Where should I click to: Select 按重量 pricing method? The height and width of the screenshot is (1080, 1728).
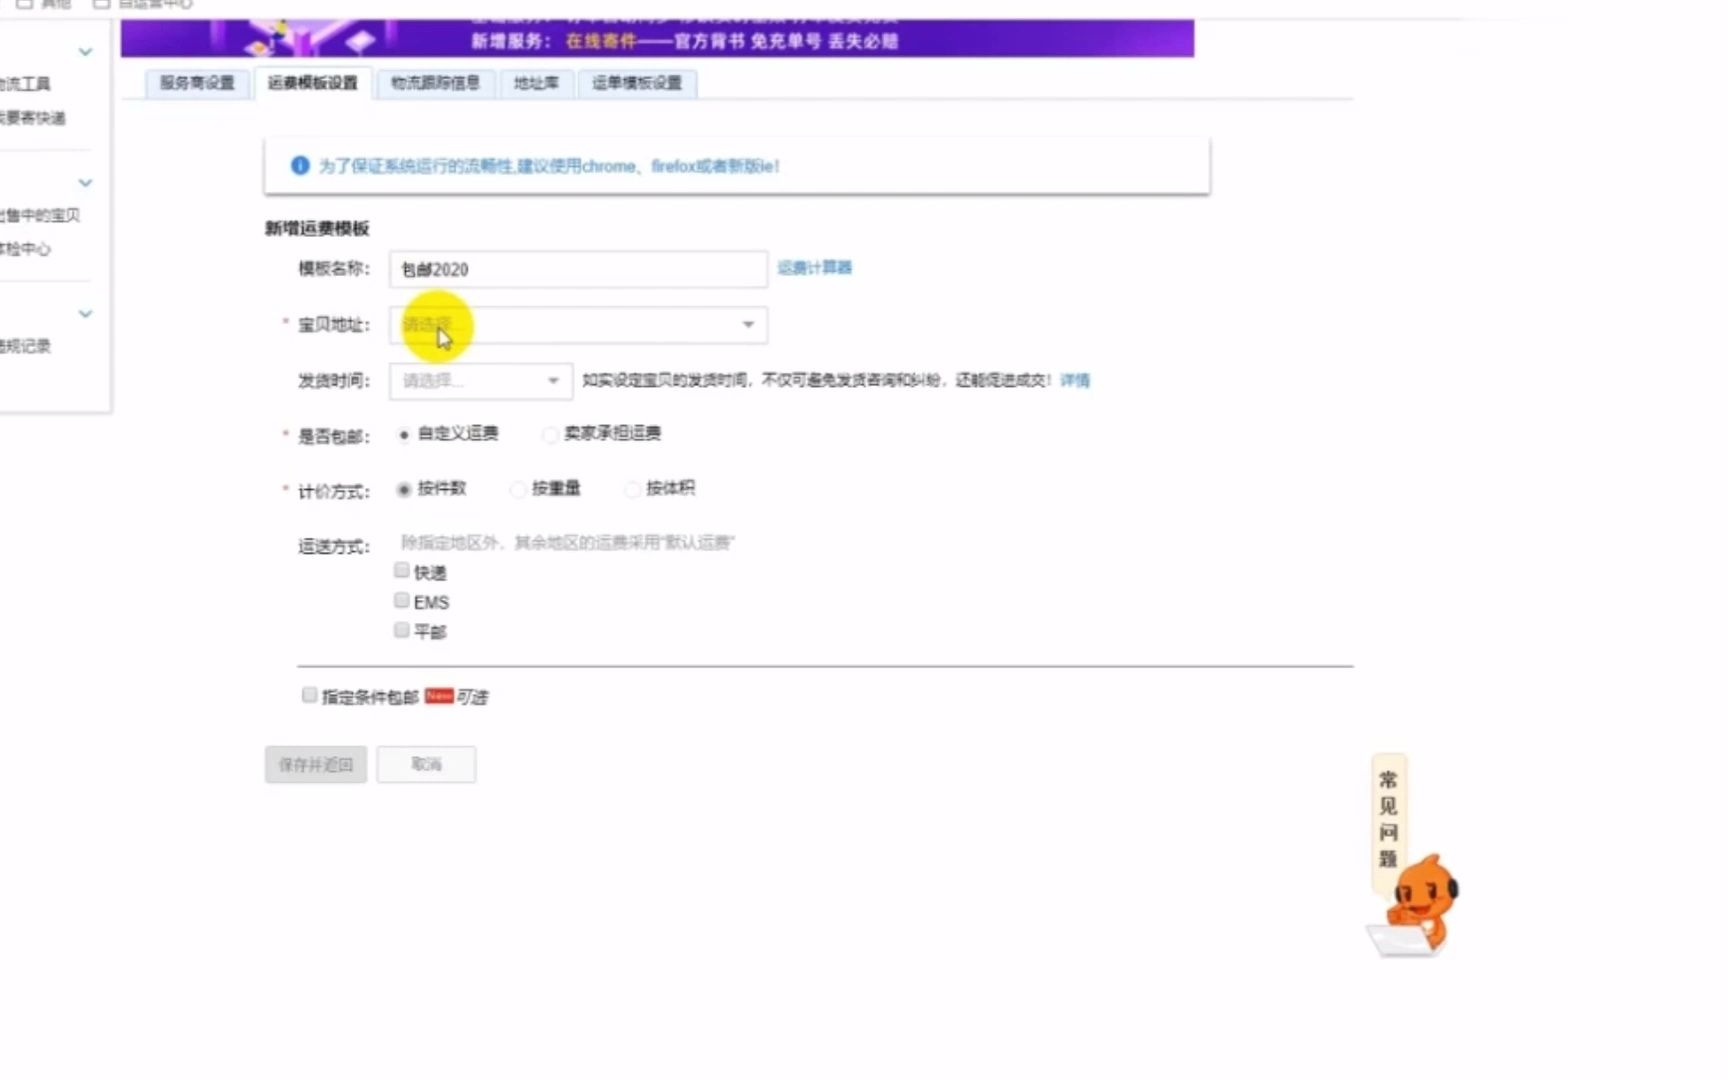pyautogui.click(x=518, y=490)
